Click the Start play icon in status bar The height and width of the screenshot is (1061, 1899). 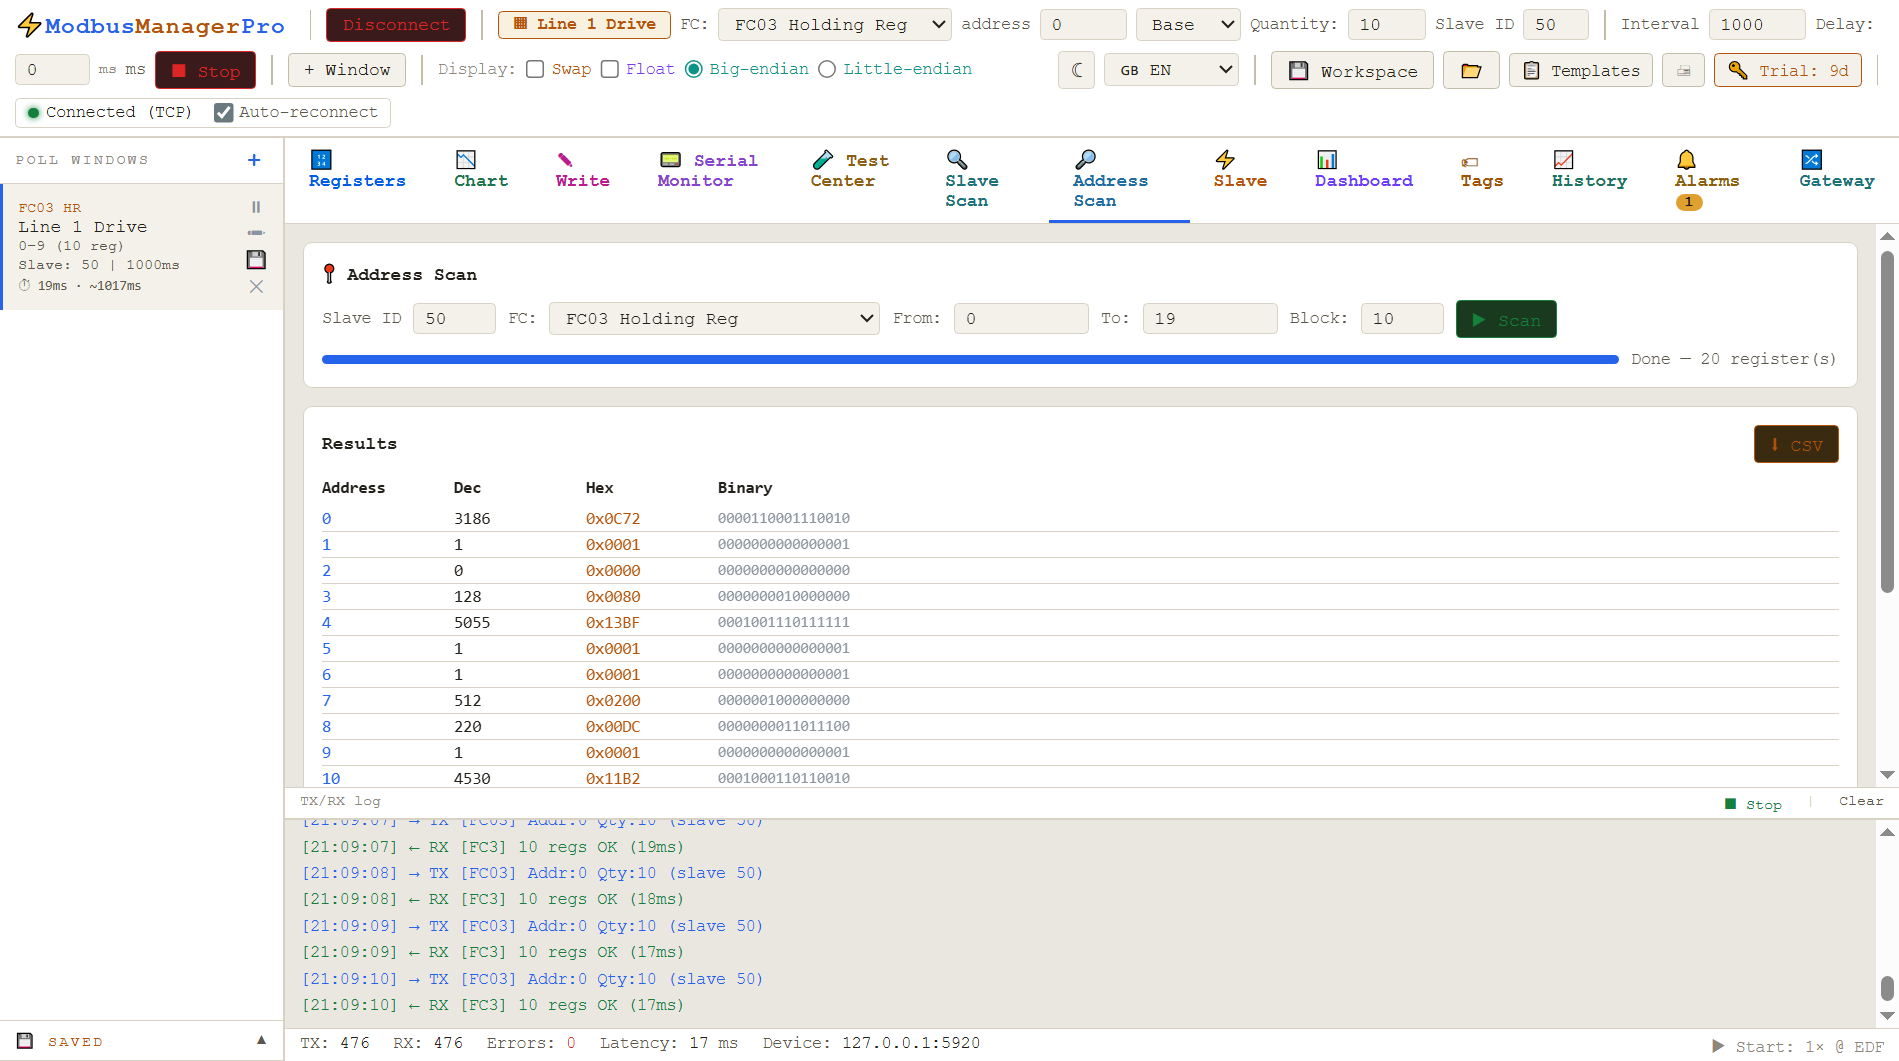(x=1718, y=1046)
